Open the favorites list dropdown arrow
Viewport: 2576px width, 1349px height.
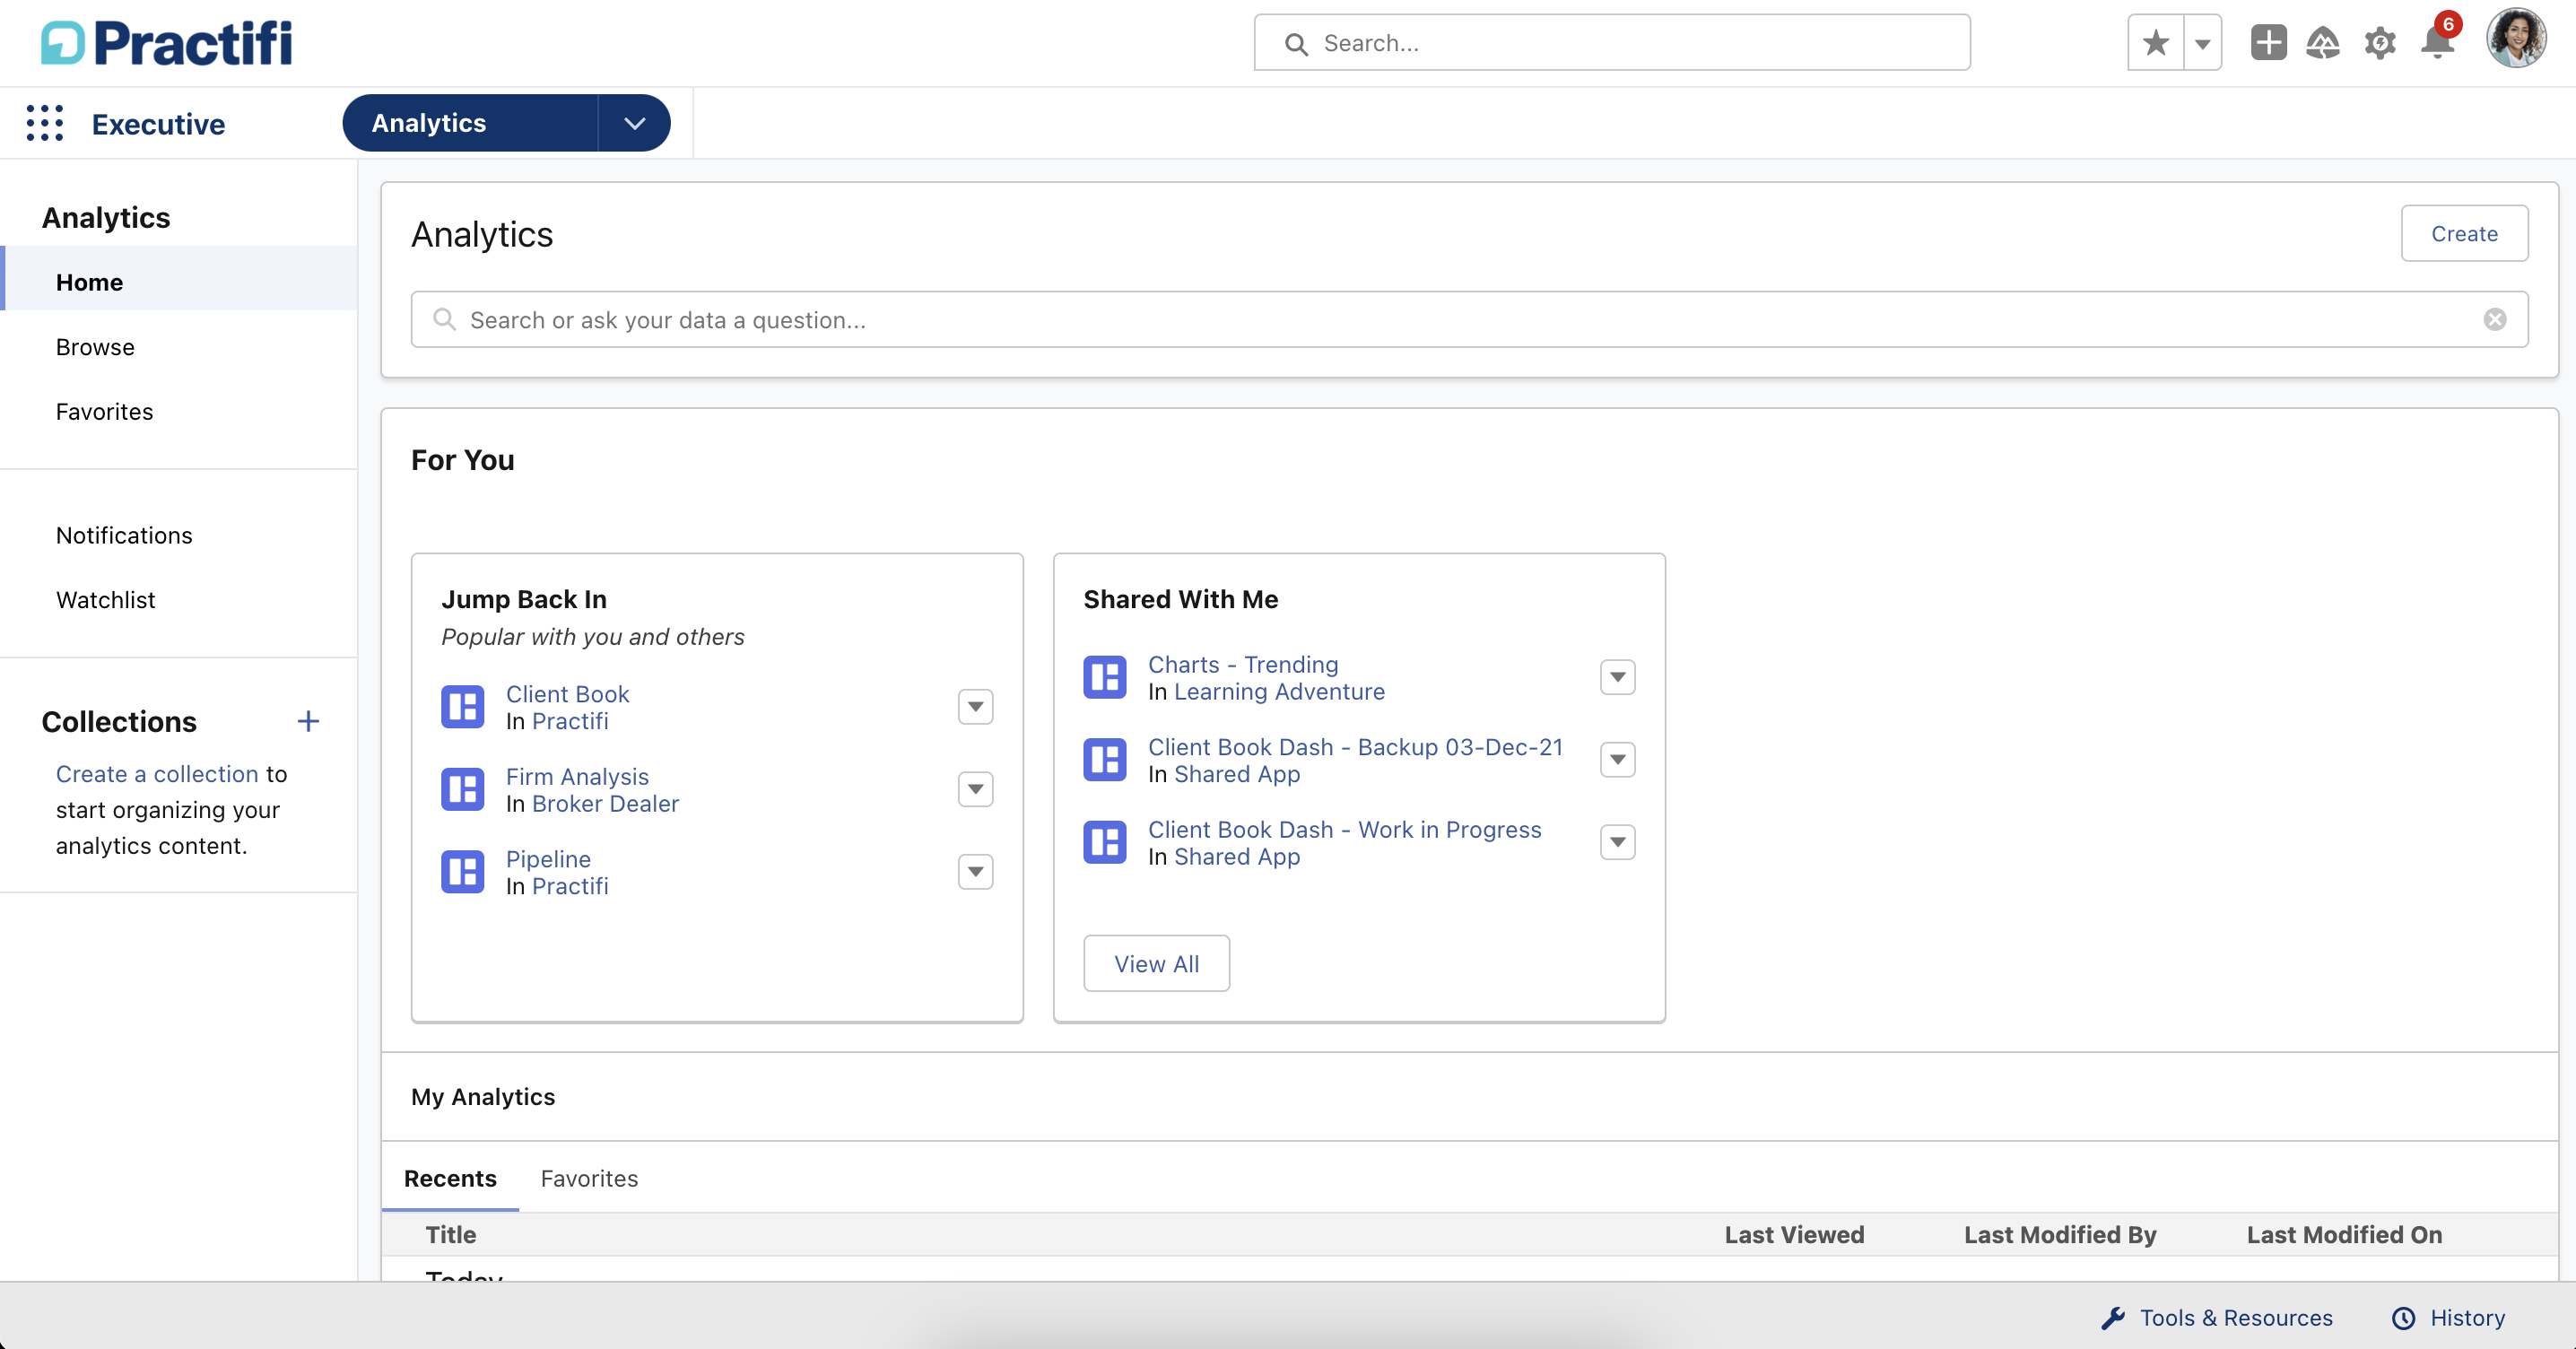click(x=2202, y=43)
